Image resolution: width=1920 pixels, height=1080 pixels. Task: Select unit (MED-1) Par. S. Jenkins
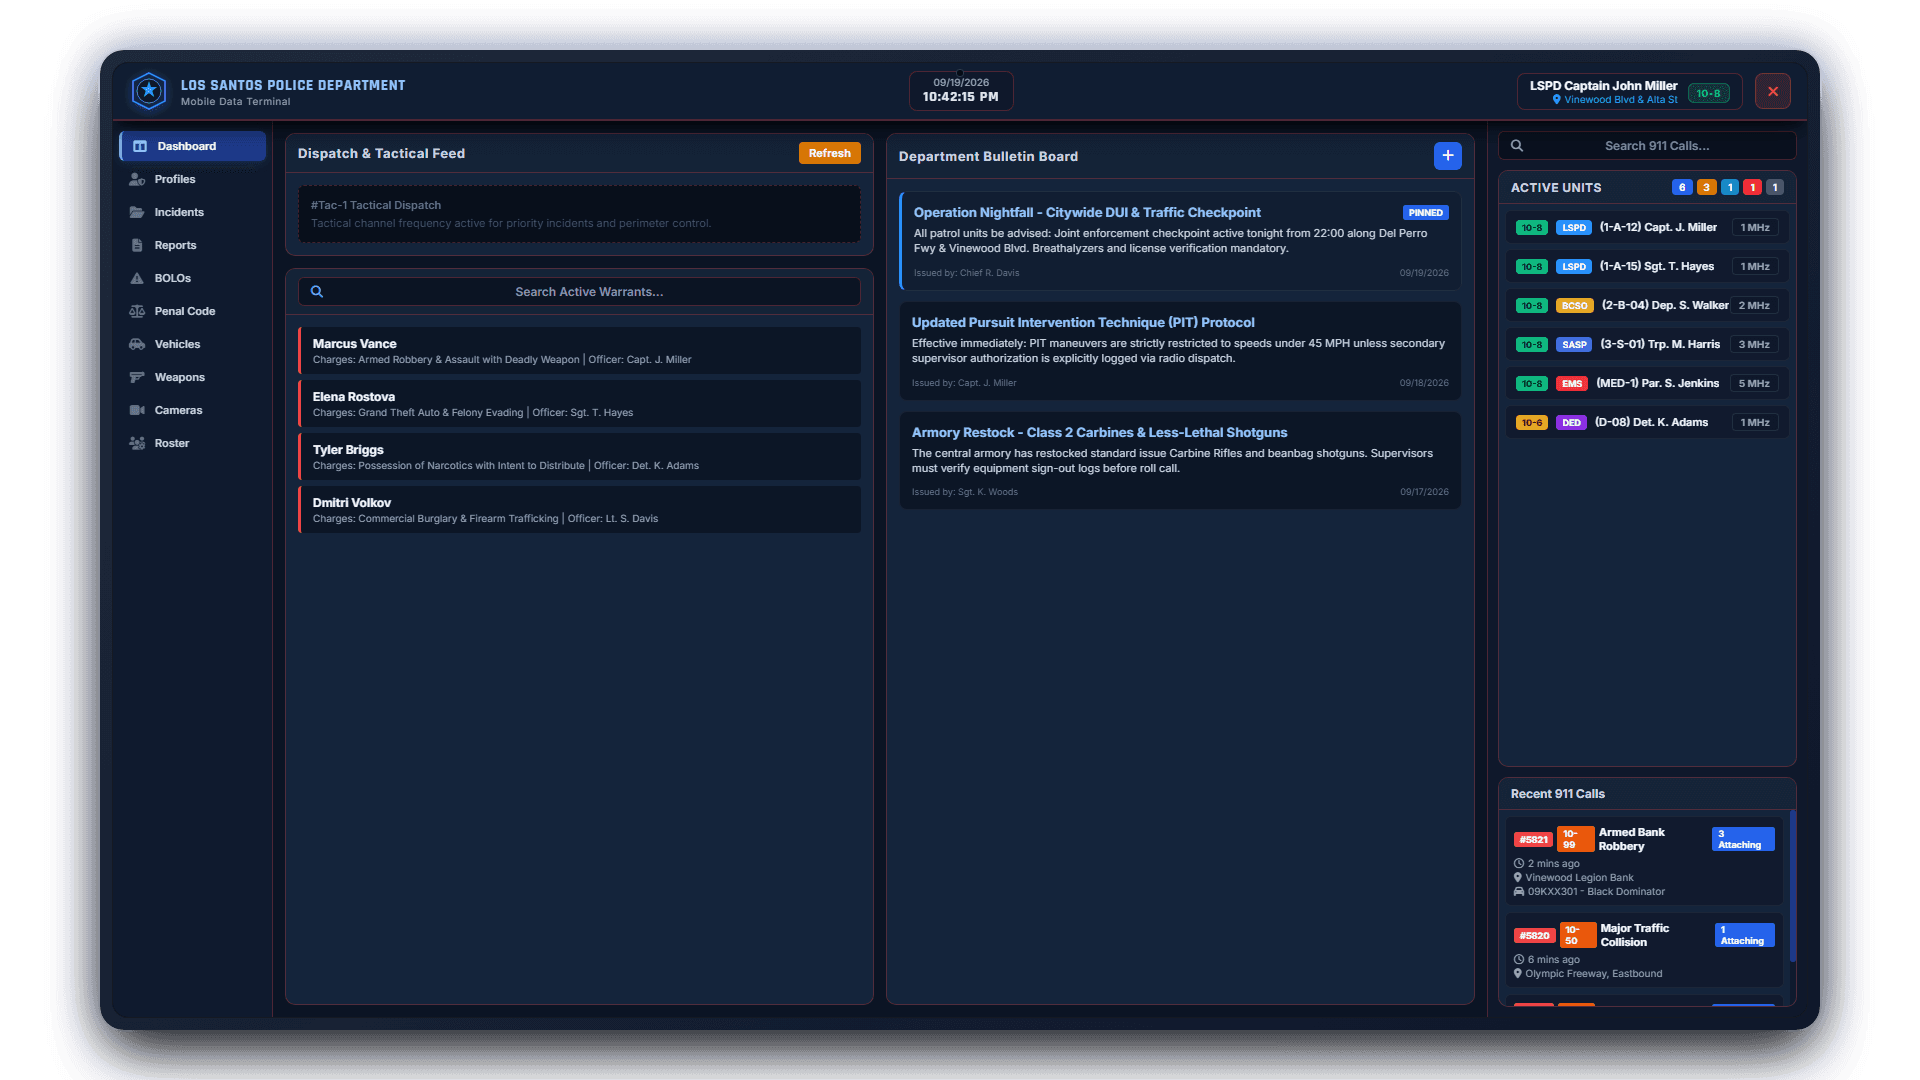coord(1647,384)
